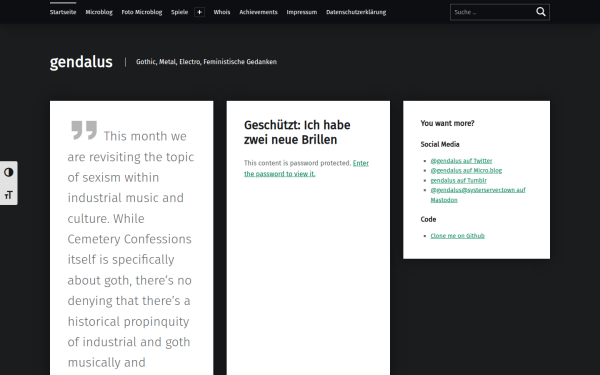Open post Geschützt: Ich habe zwei neue Brillen
Image resolution: width=600 pixels, height=375 pixels.
pyautogui.click(x=297, y=132)
